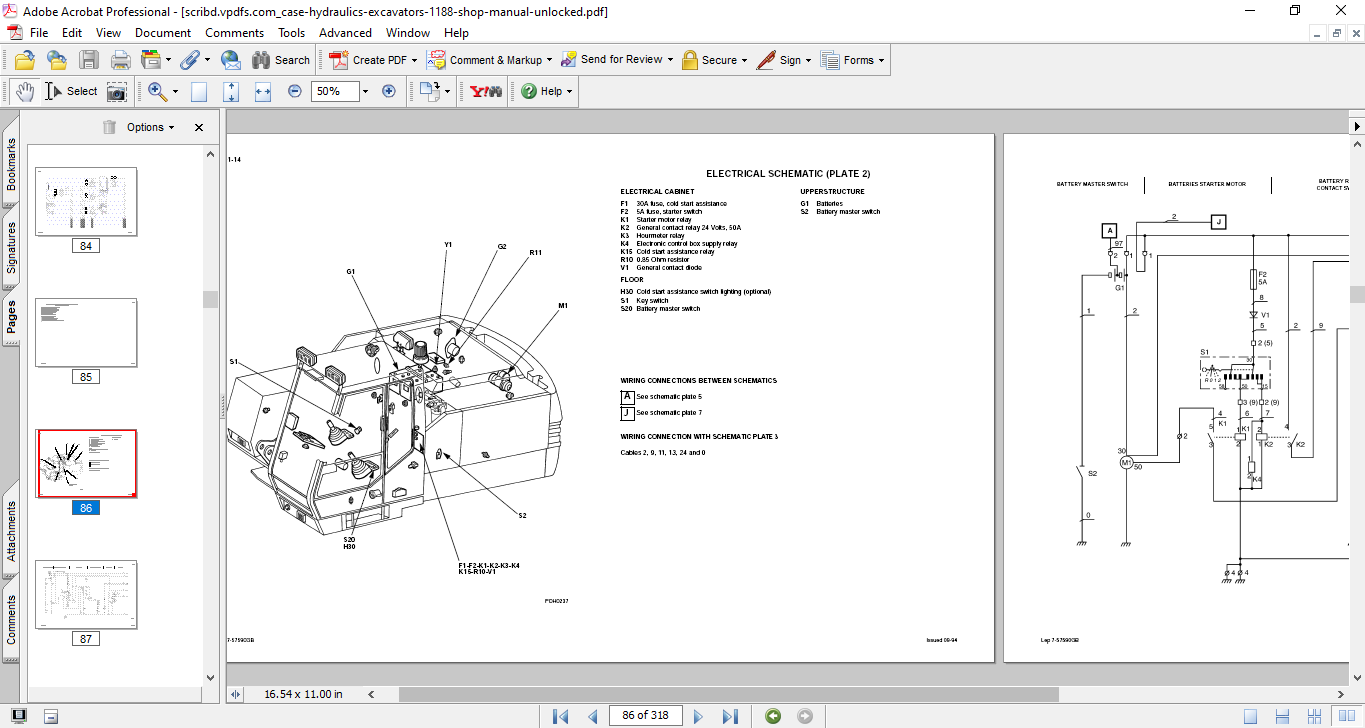Click the Fit Width icon

click(263, 91)
